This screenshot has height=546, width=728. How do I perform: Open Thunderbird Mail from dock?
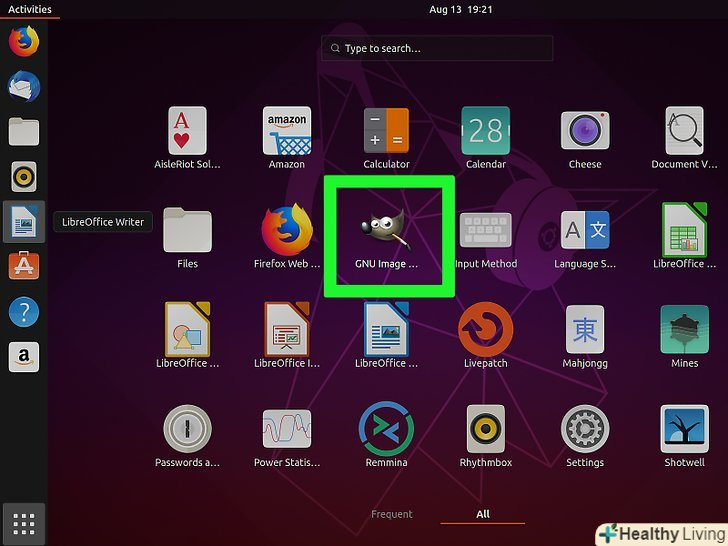tap(24, 86)
